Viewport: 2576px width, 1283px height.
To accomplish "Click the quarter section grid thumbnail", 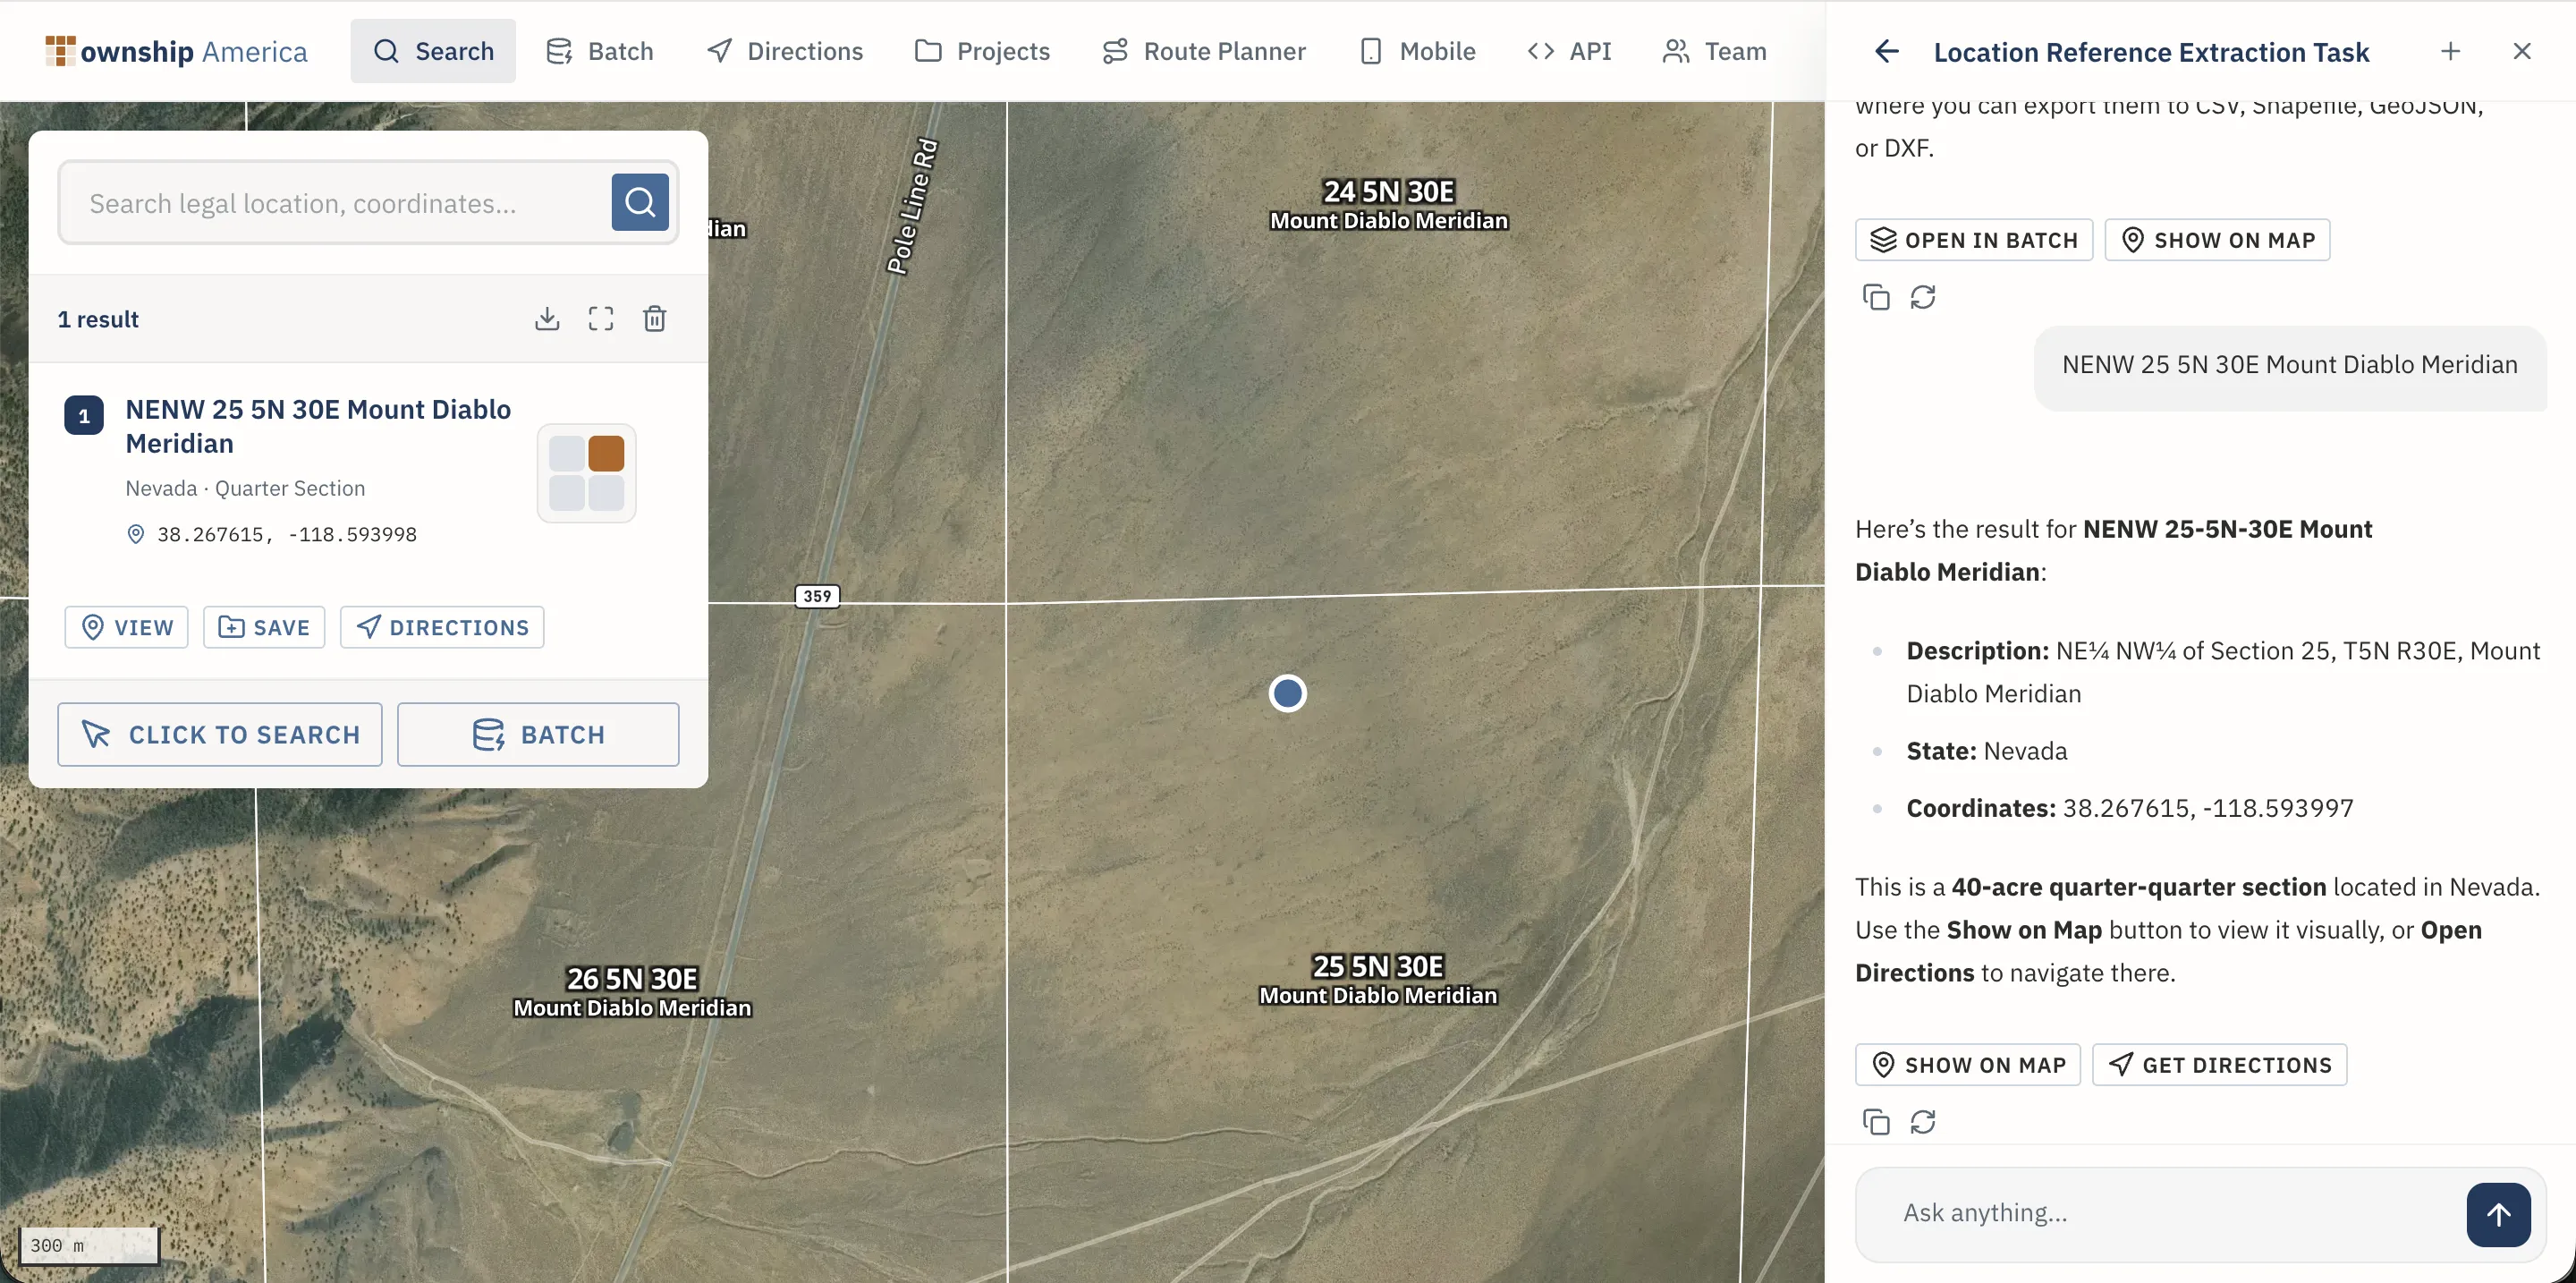I will click(587, 473).
